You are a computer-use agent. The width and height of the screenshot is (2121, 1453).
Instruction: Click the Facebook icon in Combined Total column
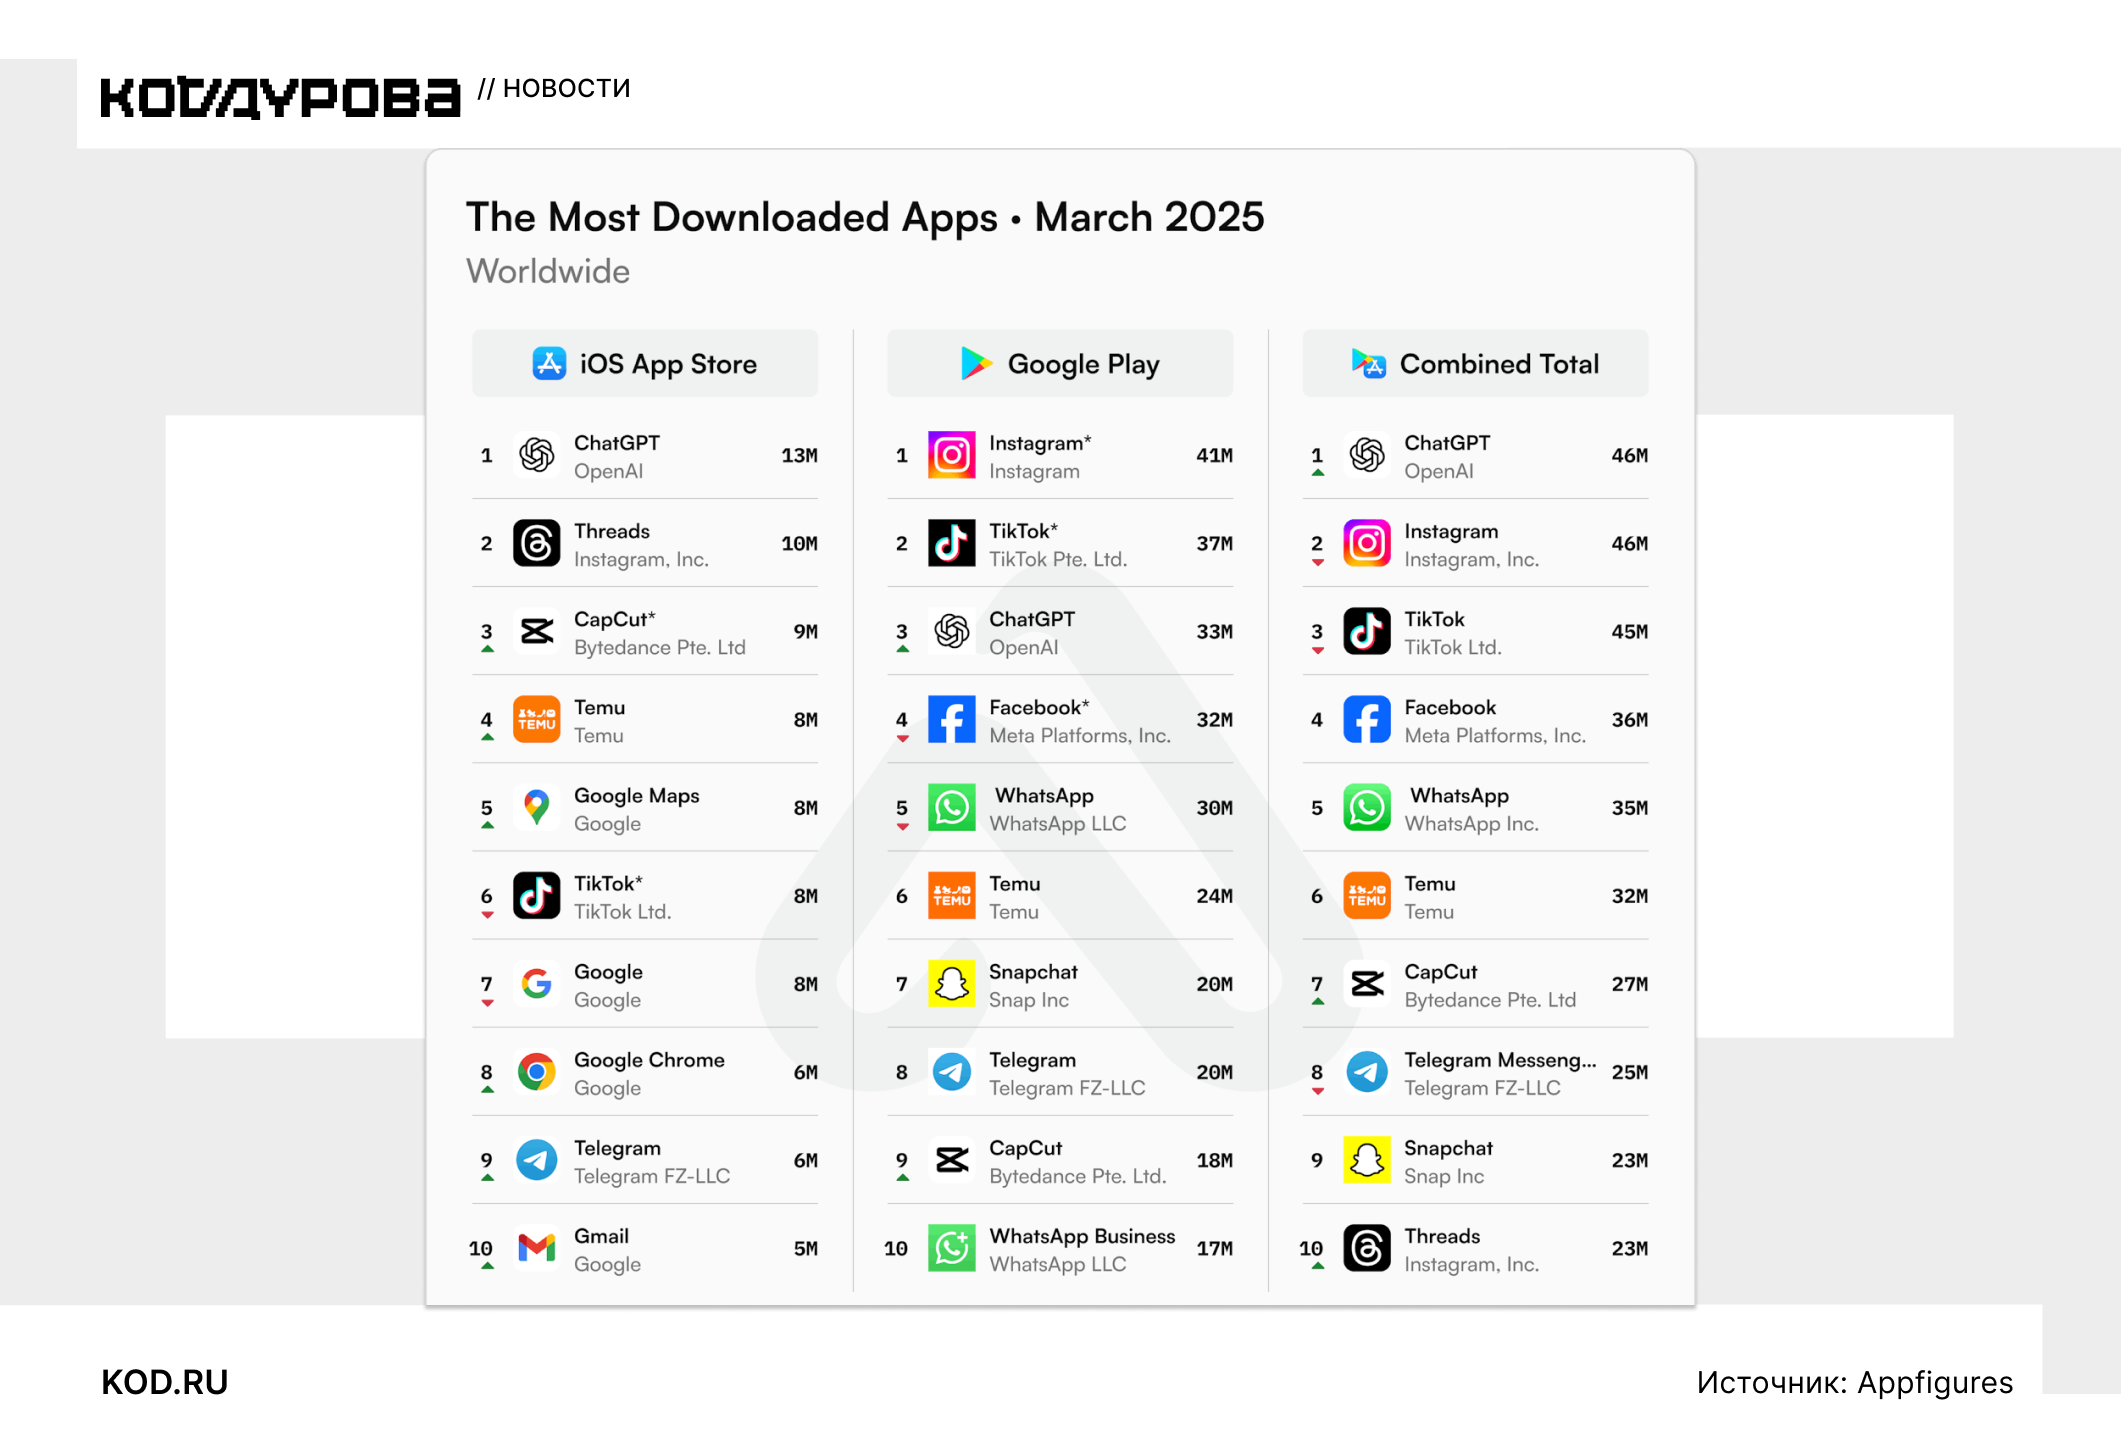1367,720
